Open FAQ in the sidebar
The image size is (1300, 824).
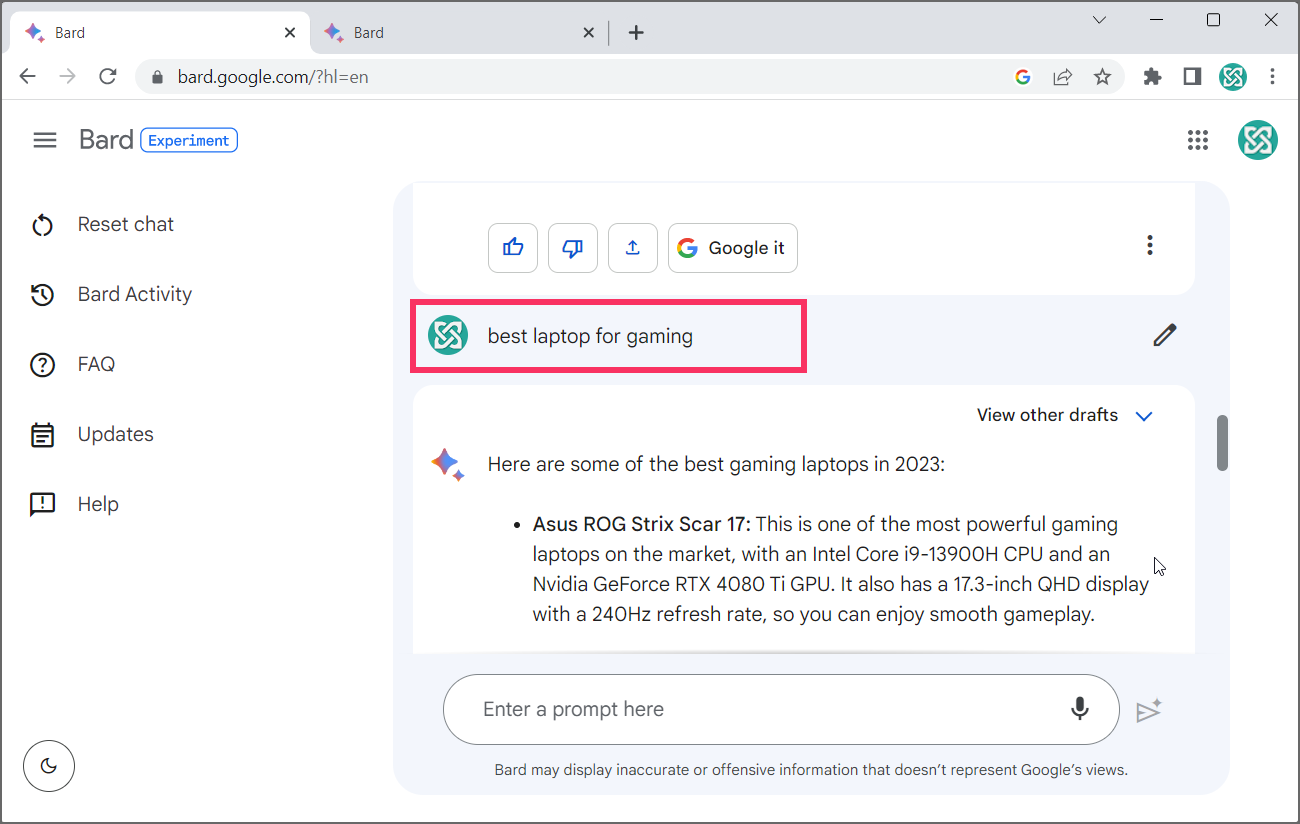click(x=73, y=364)
